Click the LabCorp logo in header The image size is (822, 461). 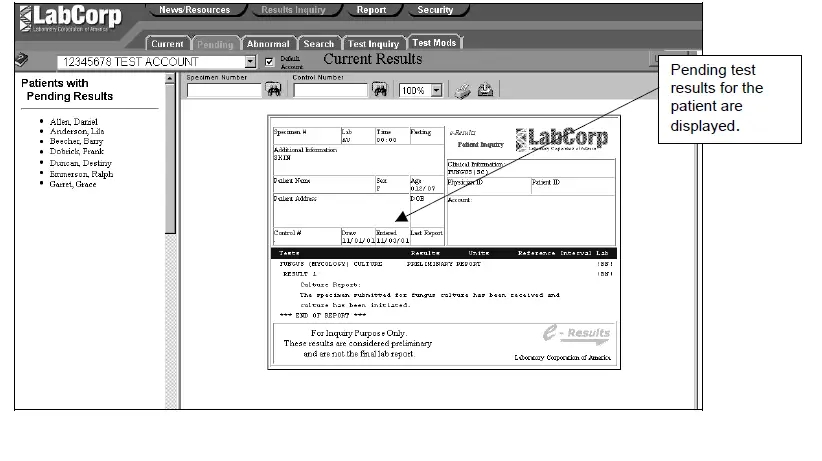71,18
